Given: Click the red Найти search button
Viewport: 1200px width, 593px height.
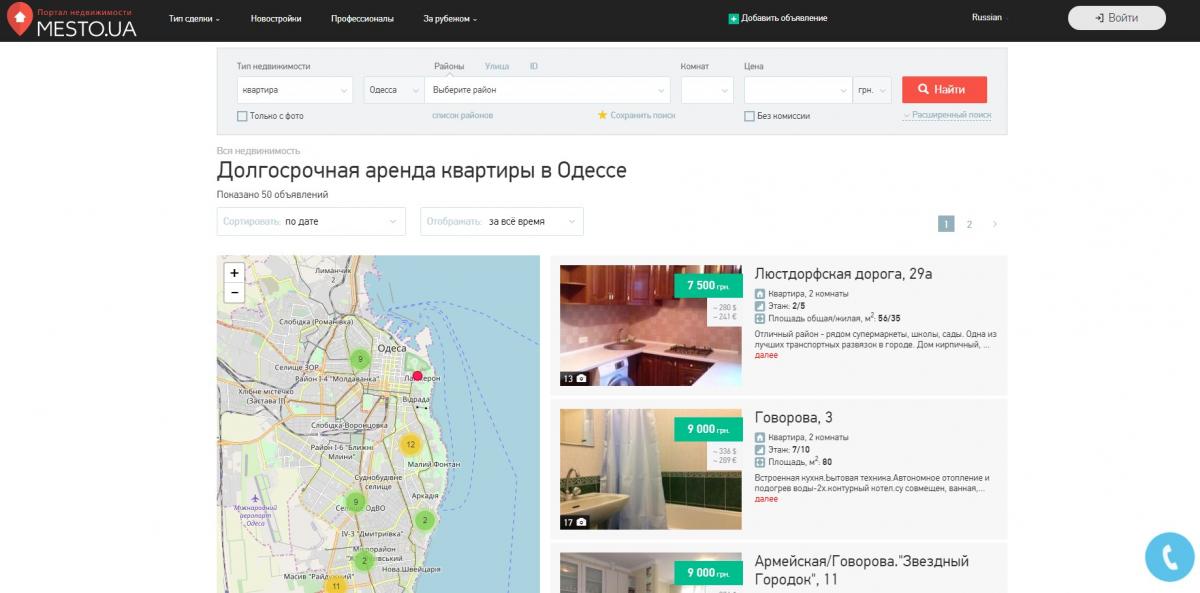Looking at the screenshot, I should pyautogui.click(x=944, y=90).
